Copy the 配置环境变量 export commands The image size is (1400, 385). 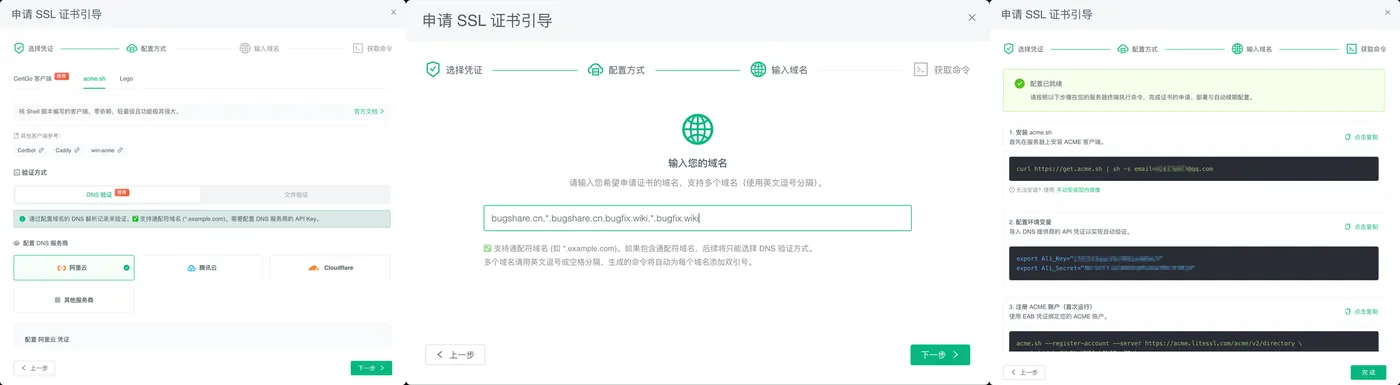[1362, 226]
